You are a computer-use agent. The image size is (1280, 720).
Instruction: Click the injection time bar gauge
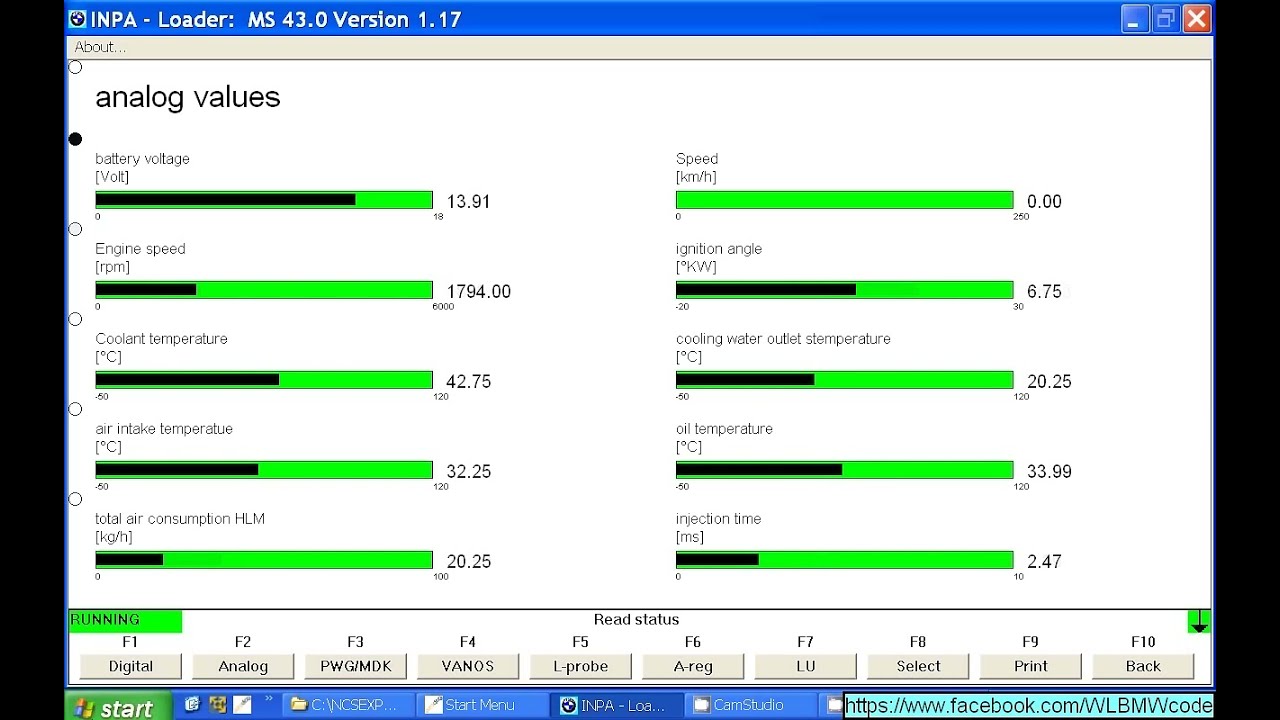(x=844, y=560)
